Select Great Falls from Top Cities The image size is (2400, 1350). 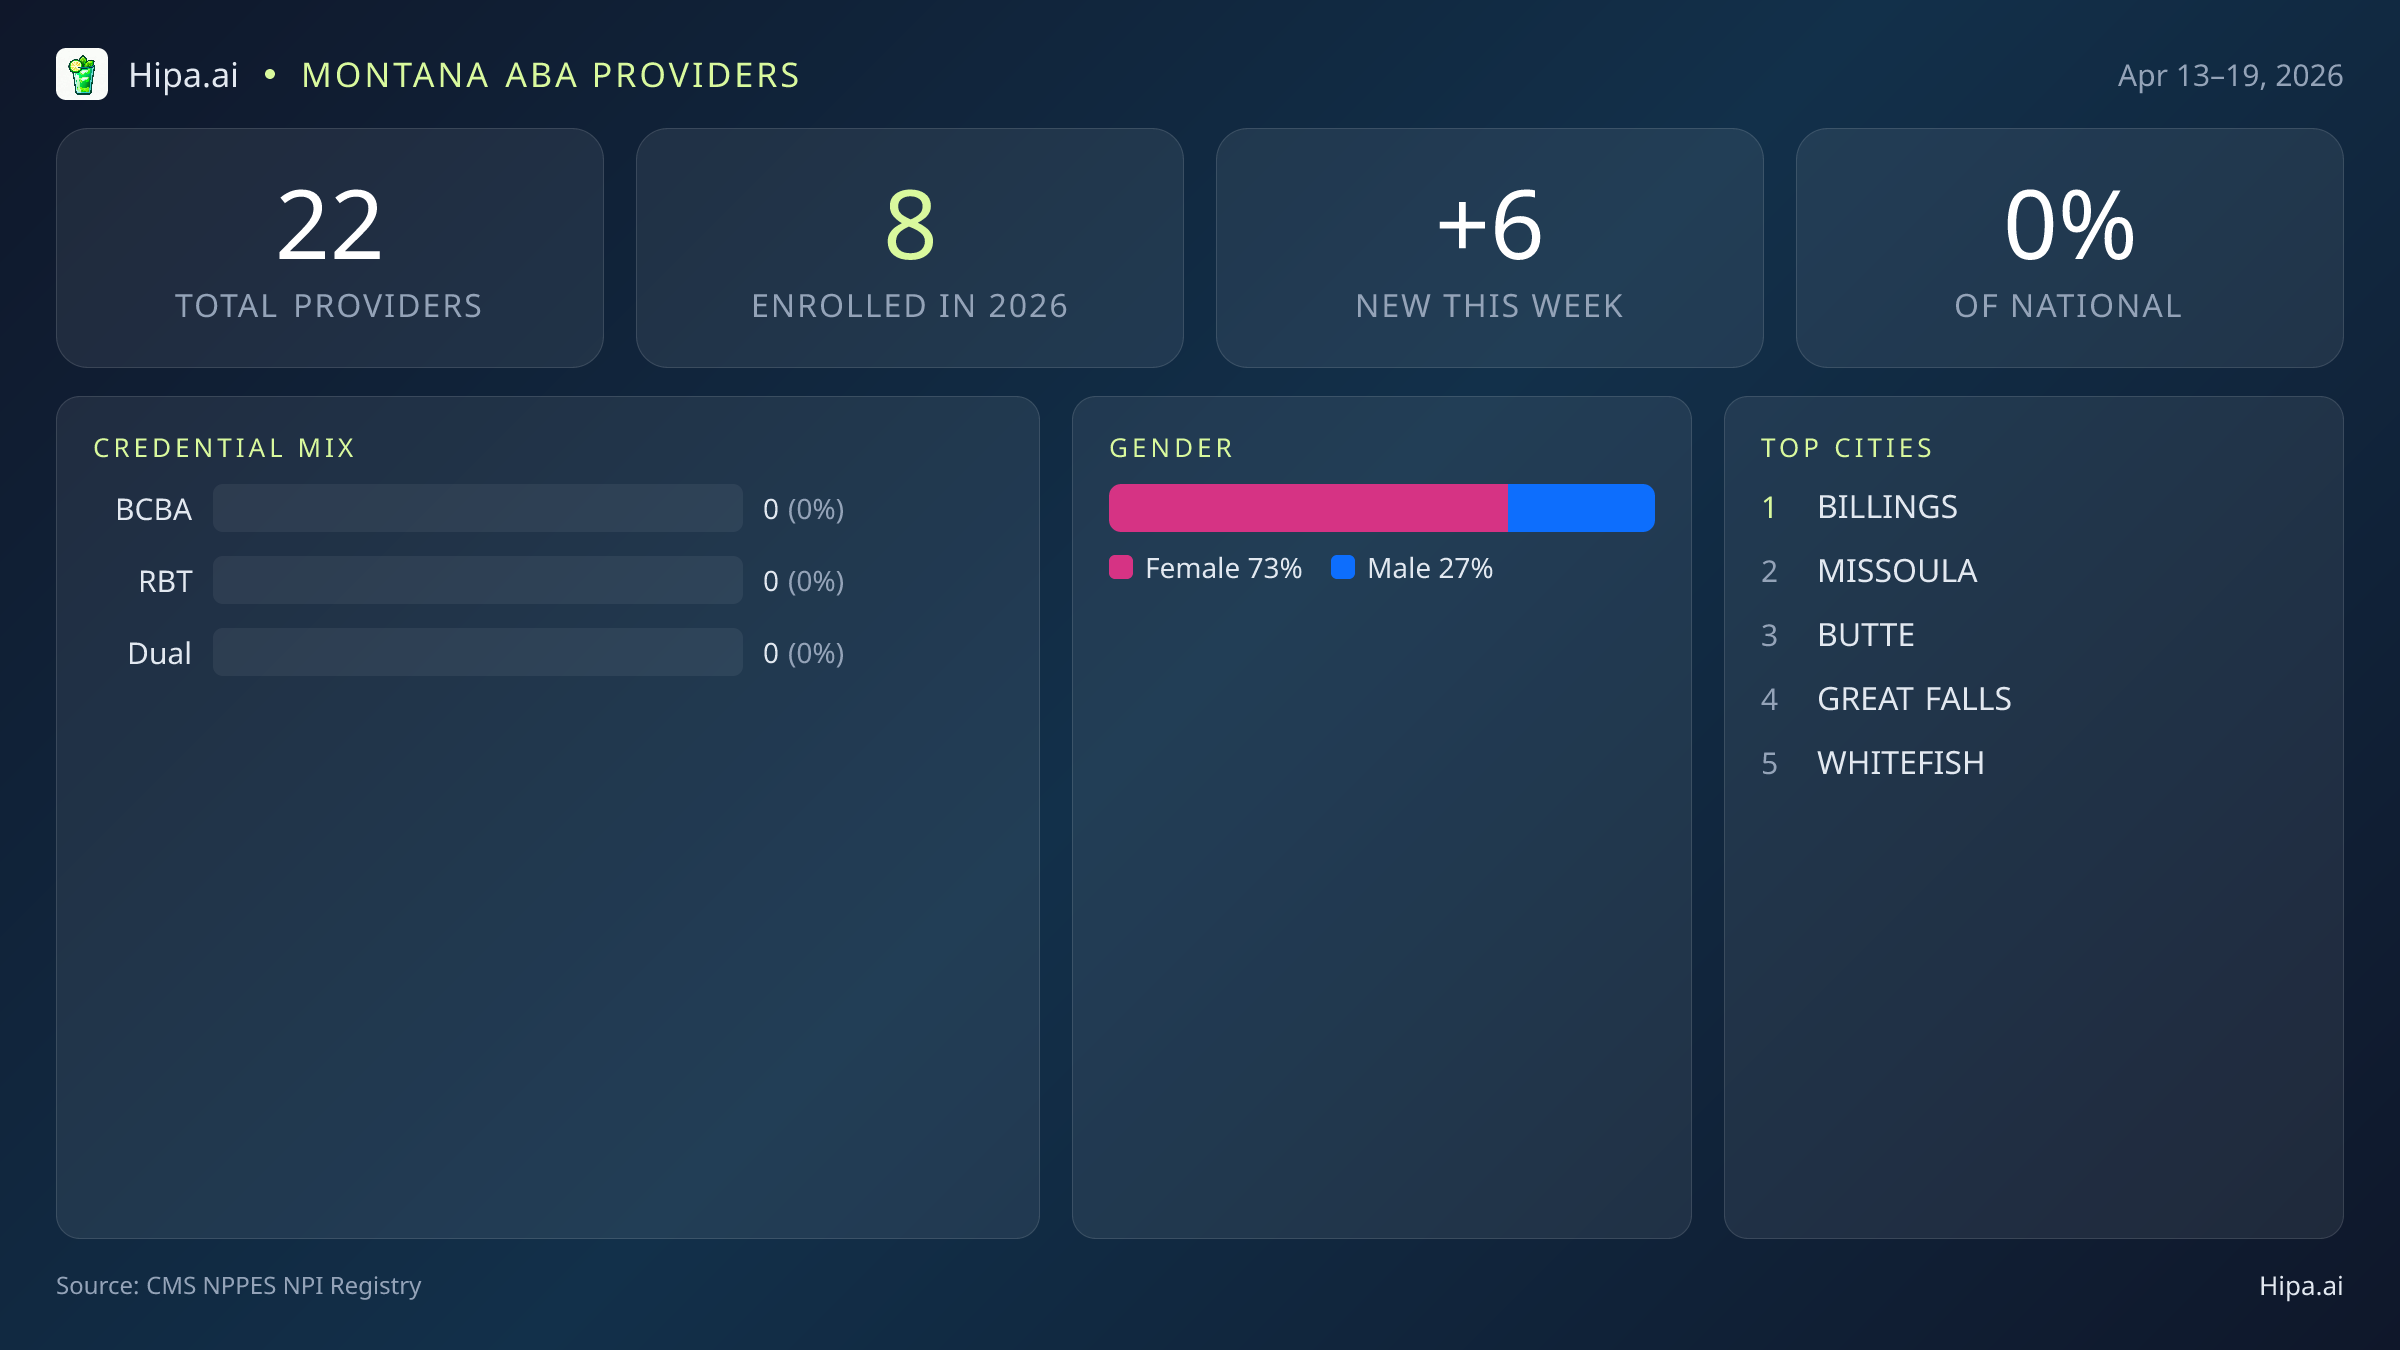[1914, 699]
